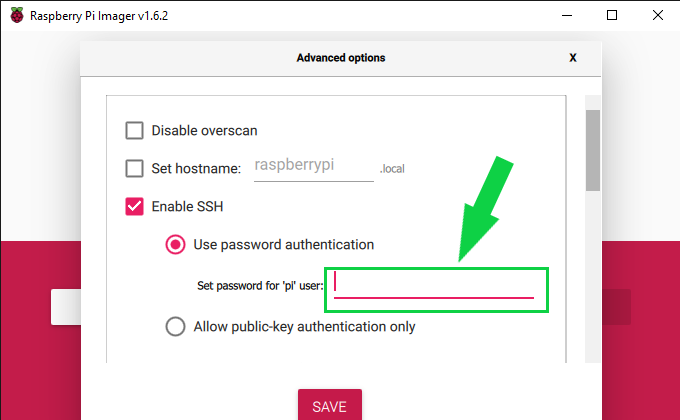Click the .local hostname suffix text

[x=393, y=170]
